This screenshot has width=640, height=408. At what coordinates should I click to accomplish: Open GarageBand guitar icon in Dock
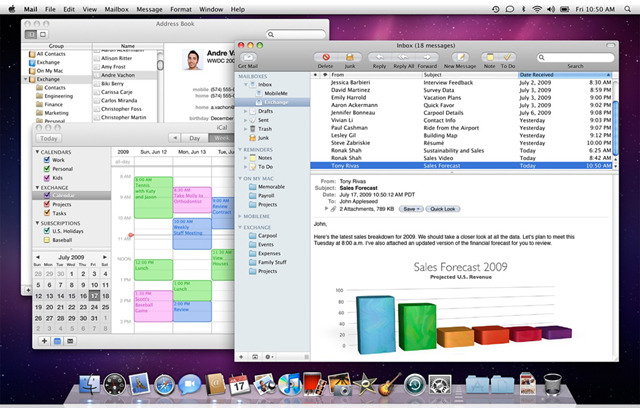click(390, 384)
